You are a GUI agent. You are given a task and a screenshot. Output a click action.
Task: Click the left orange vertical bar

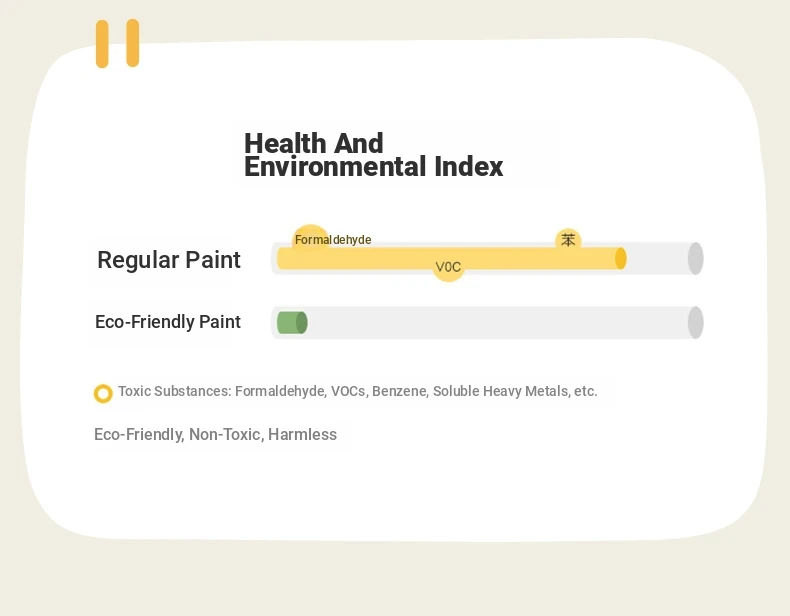pos(102,44)
